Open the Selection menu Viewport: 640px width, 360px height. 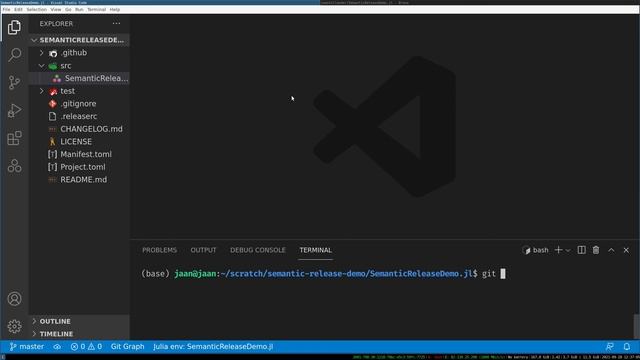point(37,9)
